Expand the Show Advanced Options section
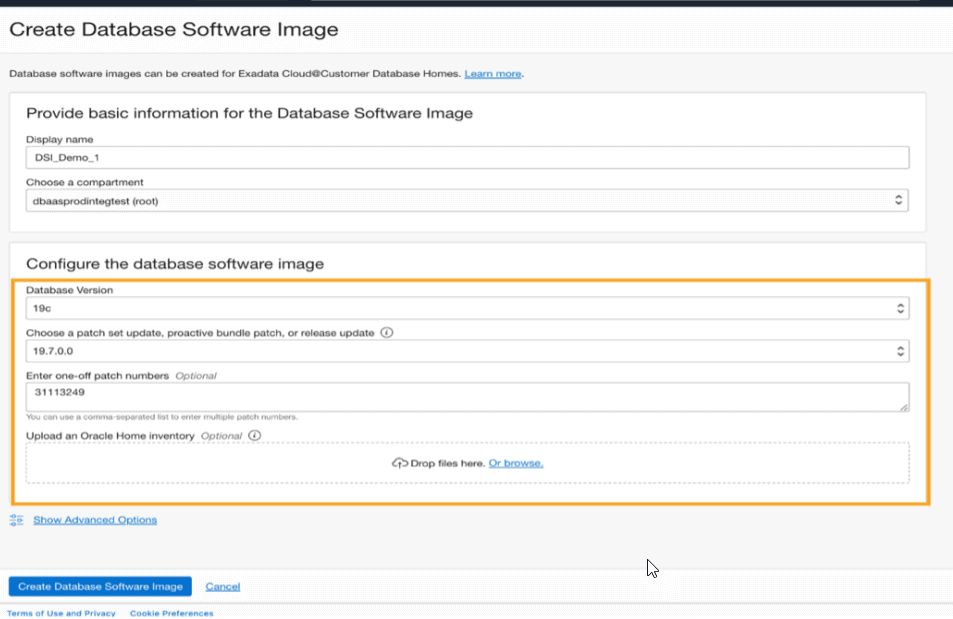Screen dimensions: 953x619 tap(97, 520)
